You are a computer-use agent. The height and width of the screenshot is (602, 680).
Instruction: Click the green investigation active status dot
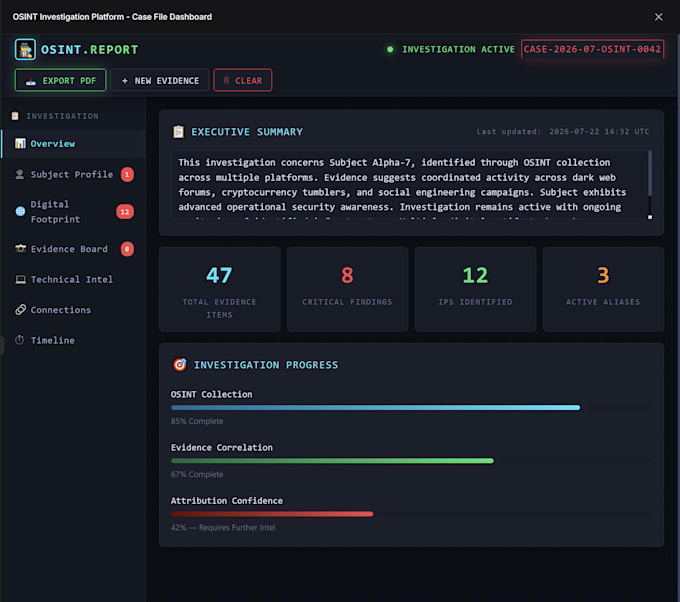coord(390,49)
